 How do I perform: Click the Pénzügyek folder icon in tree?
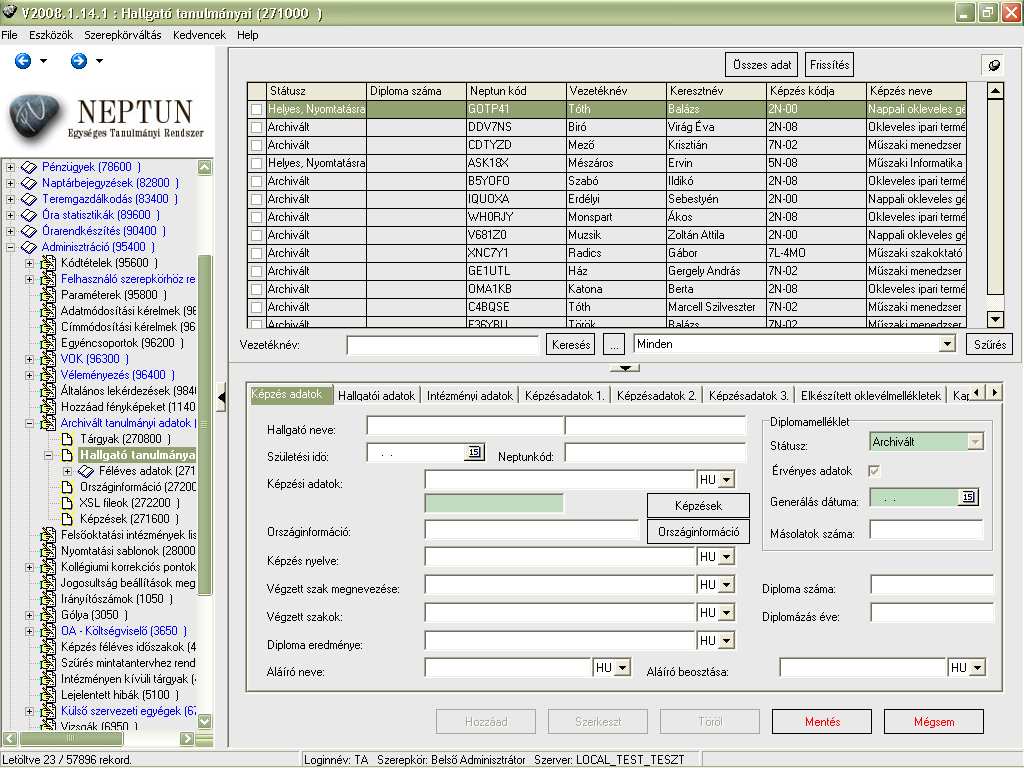[x=29, y=167]
